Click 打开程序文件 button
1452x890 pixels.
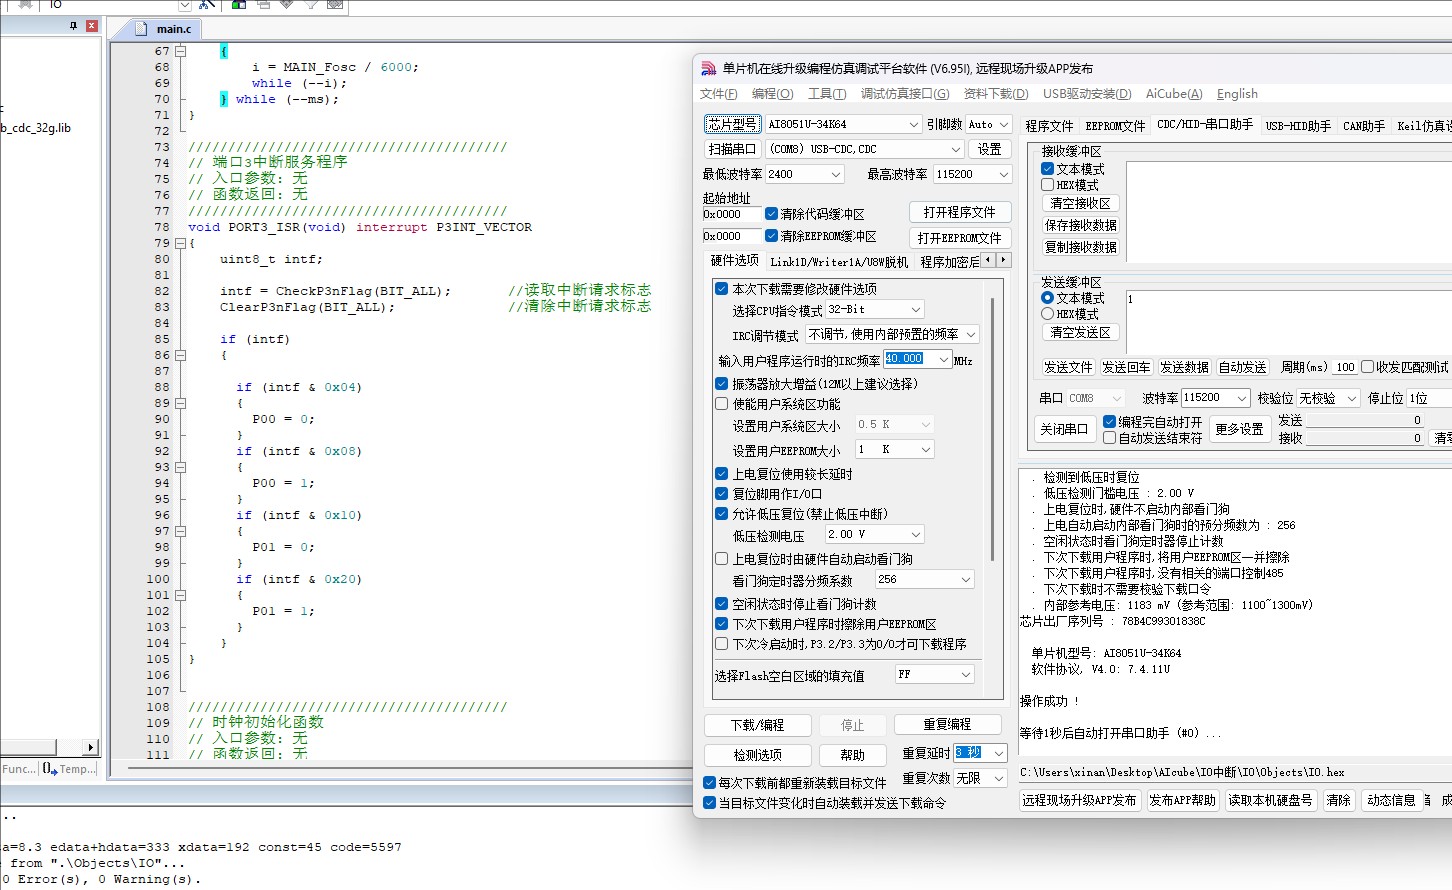click(960, 213)
